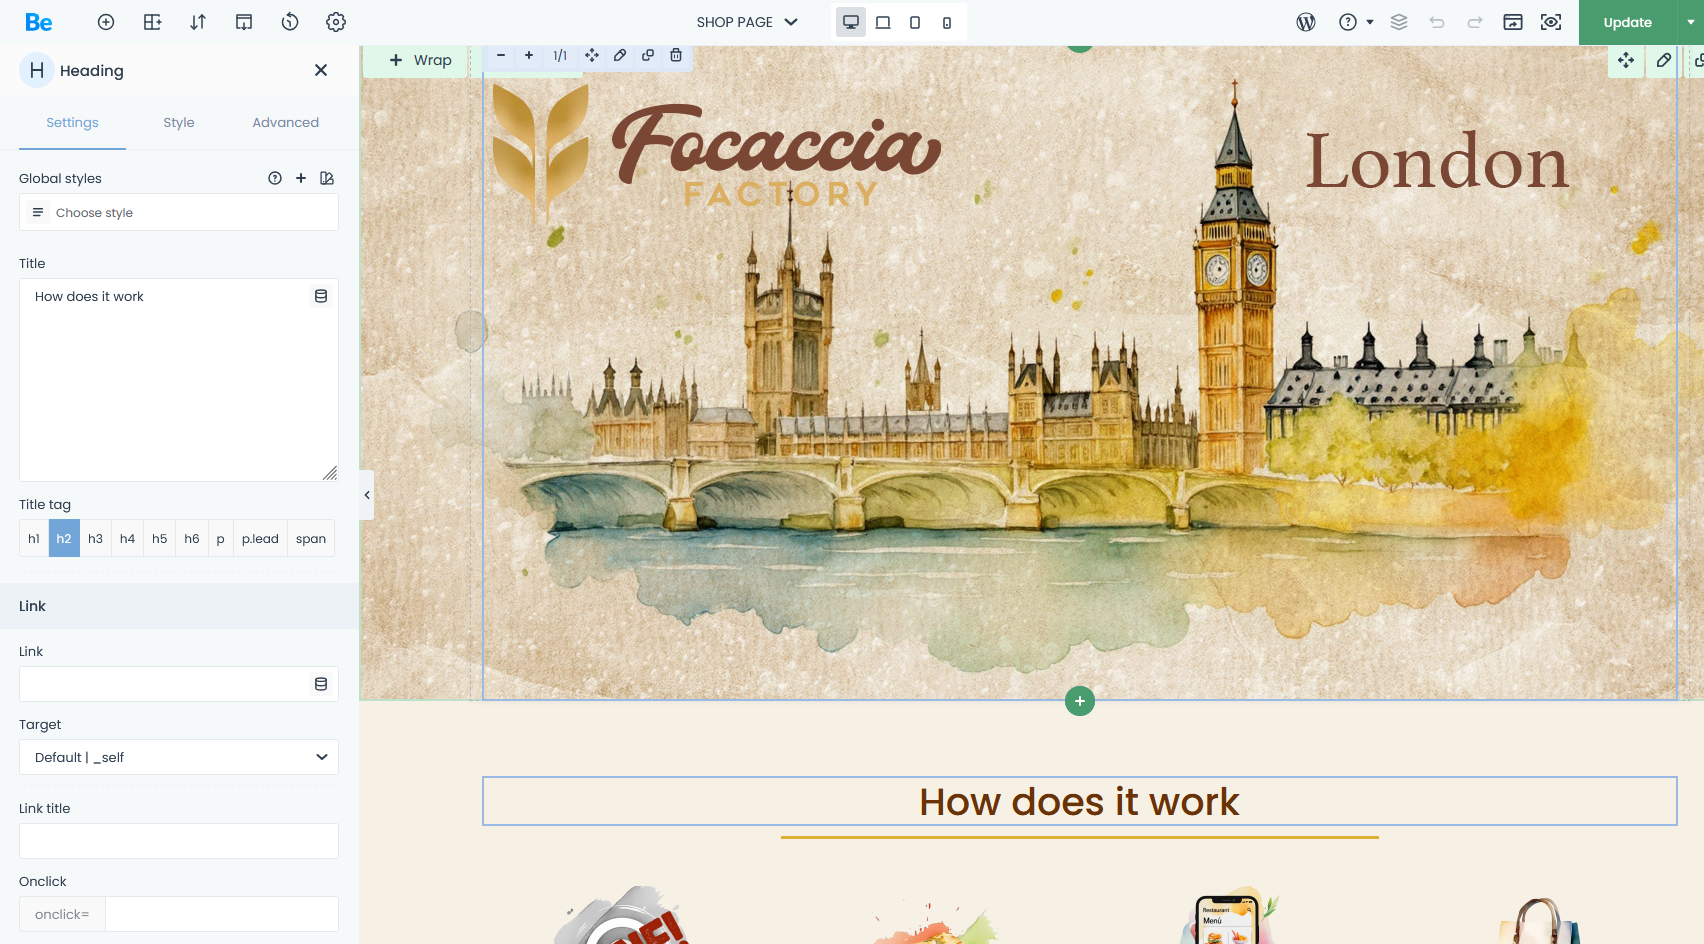The width and height of the screenshot is (1704, 944).
Task: Add section with green plus circle
Action: tap(1080, 701)
